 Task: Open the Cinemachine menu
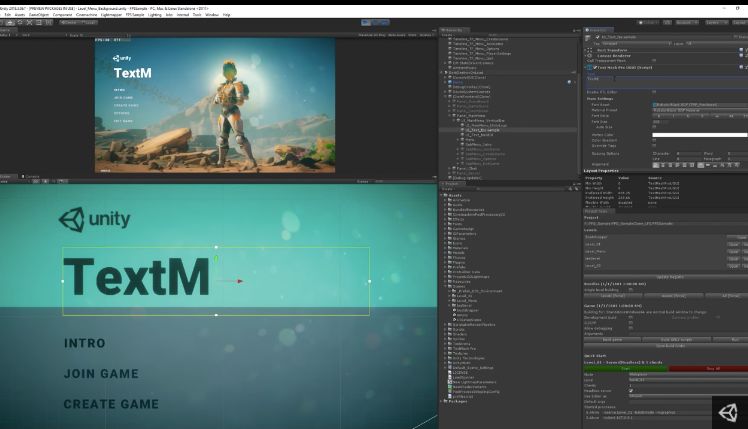86,15
